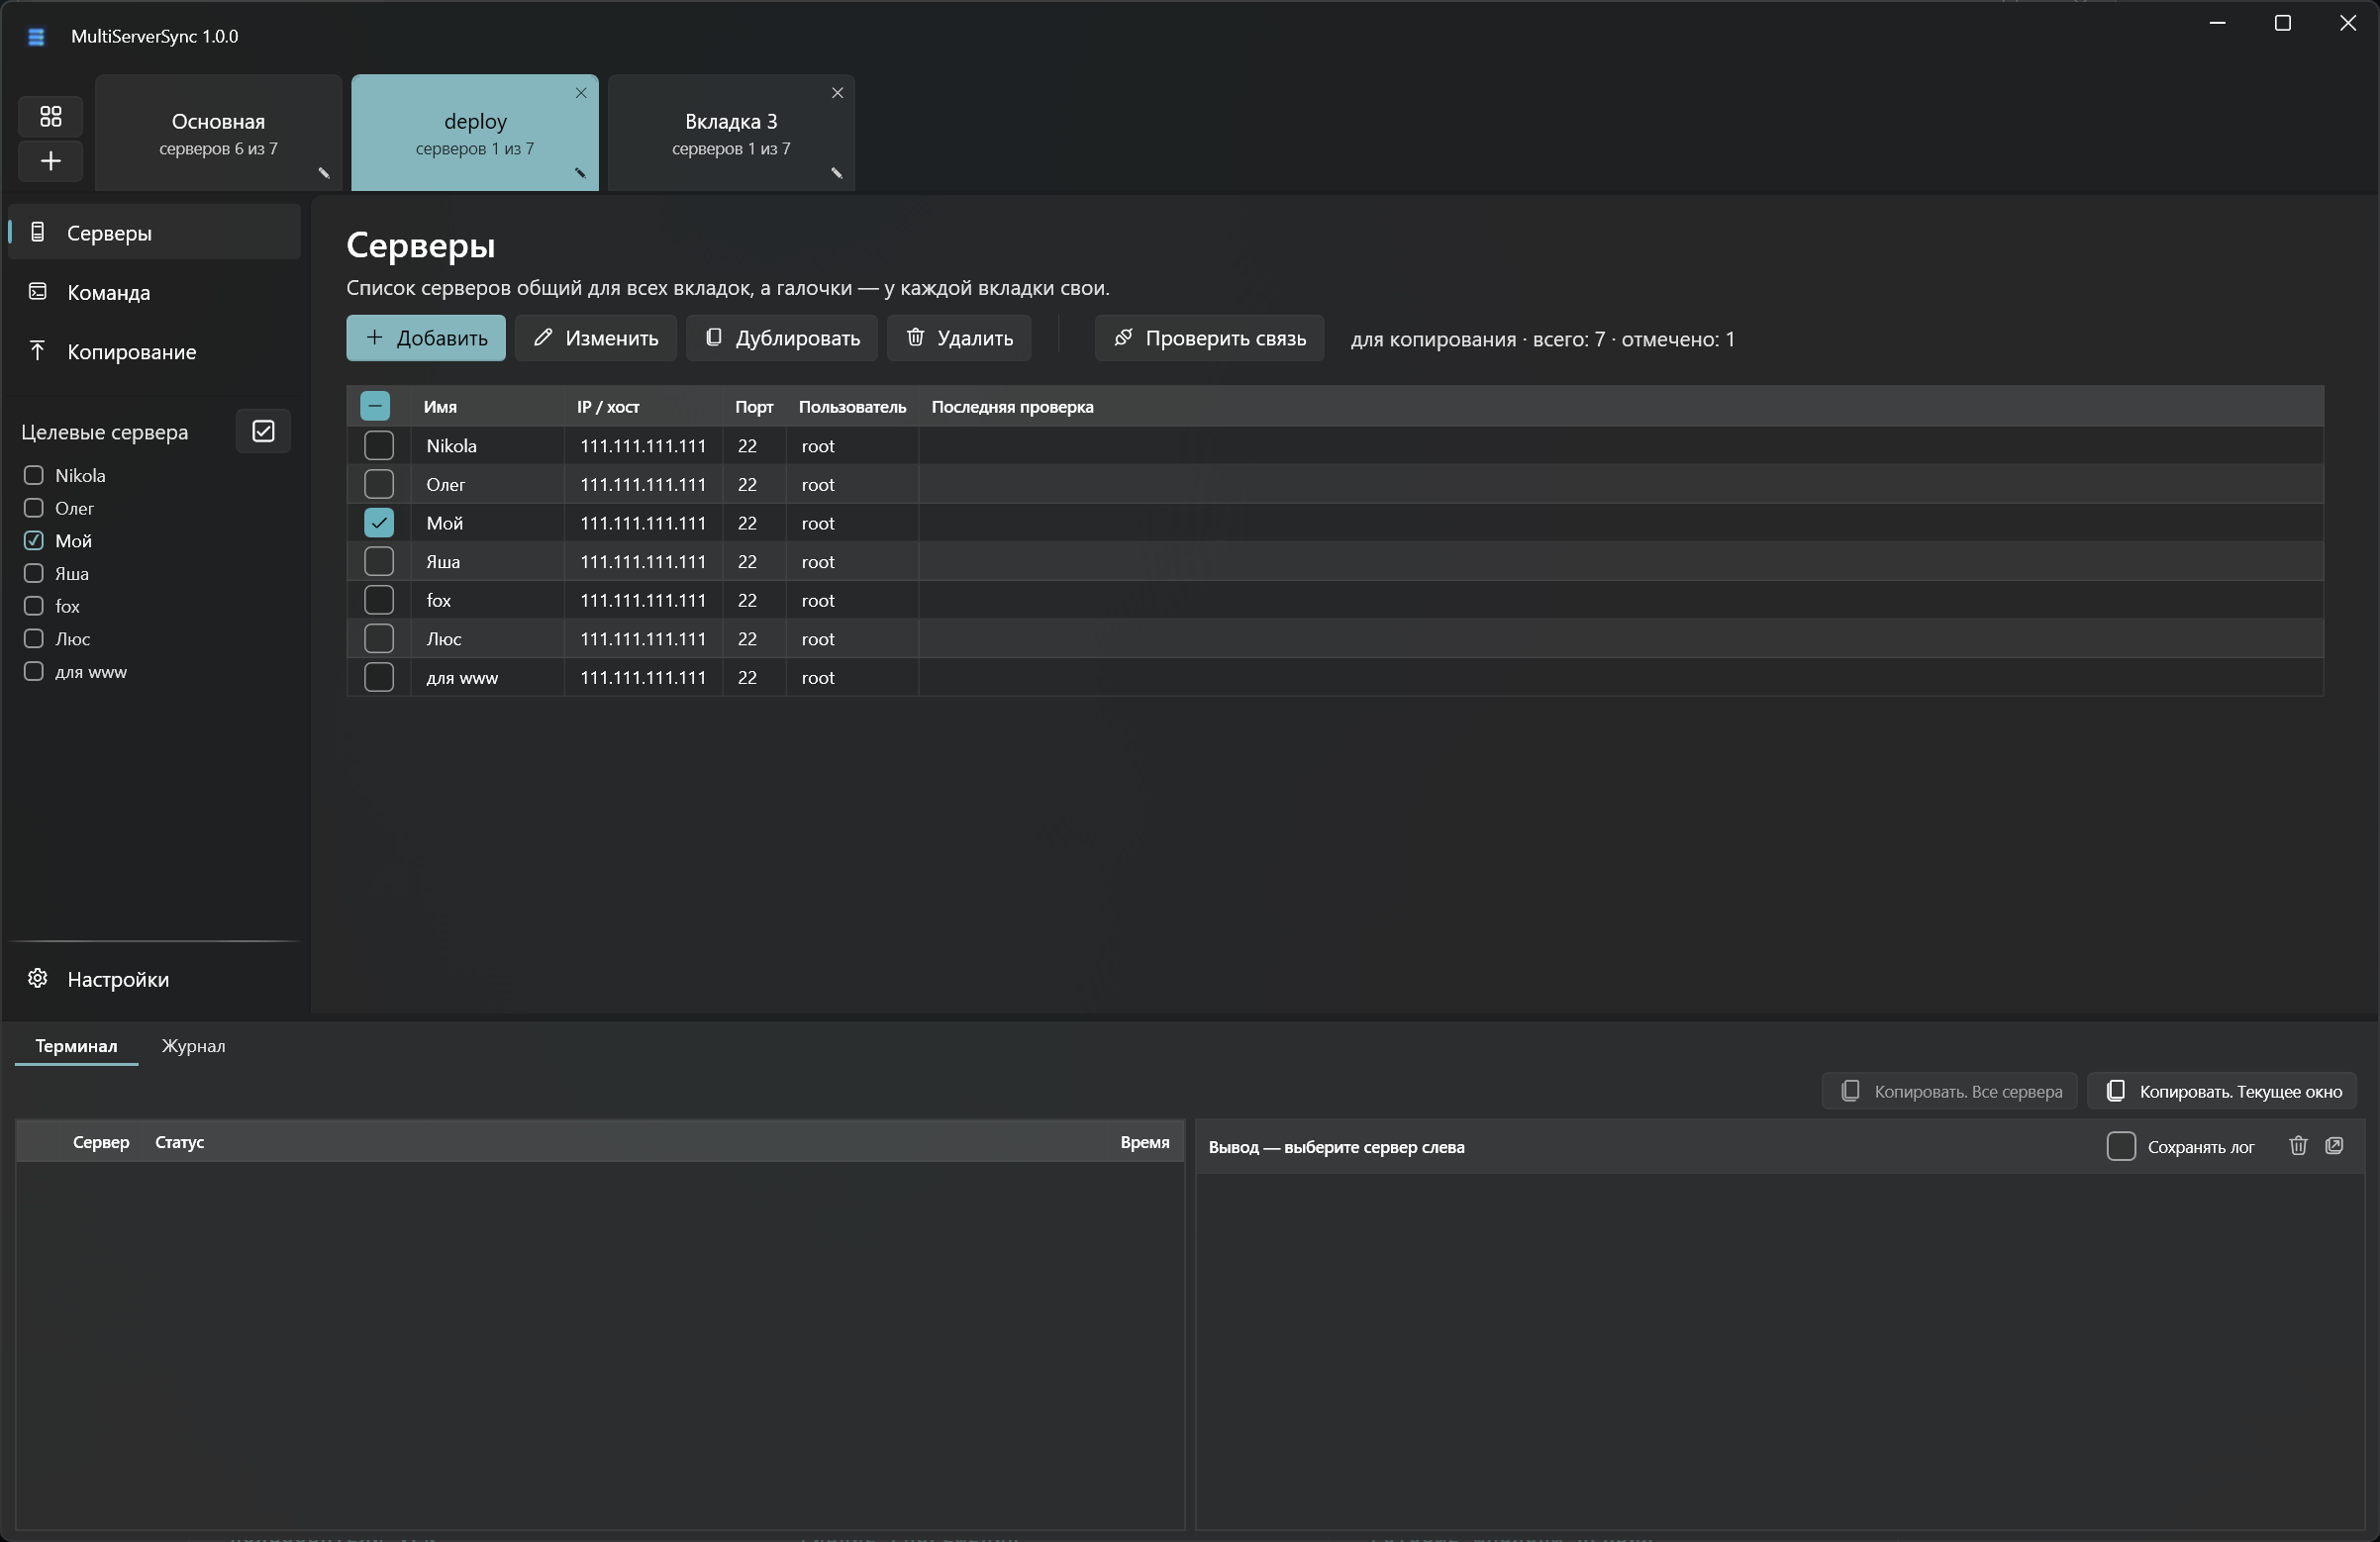Click Копировать. Все сервера button
The height and width of the screenshot is (1542, 2380).
pos(1949,1091)
